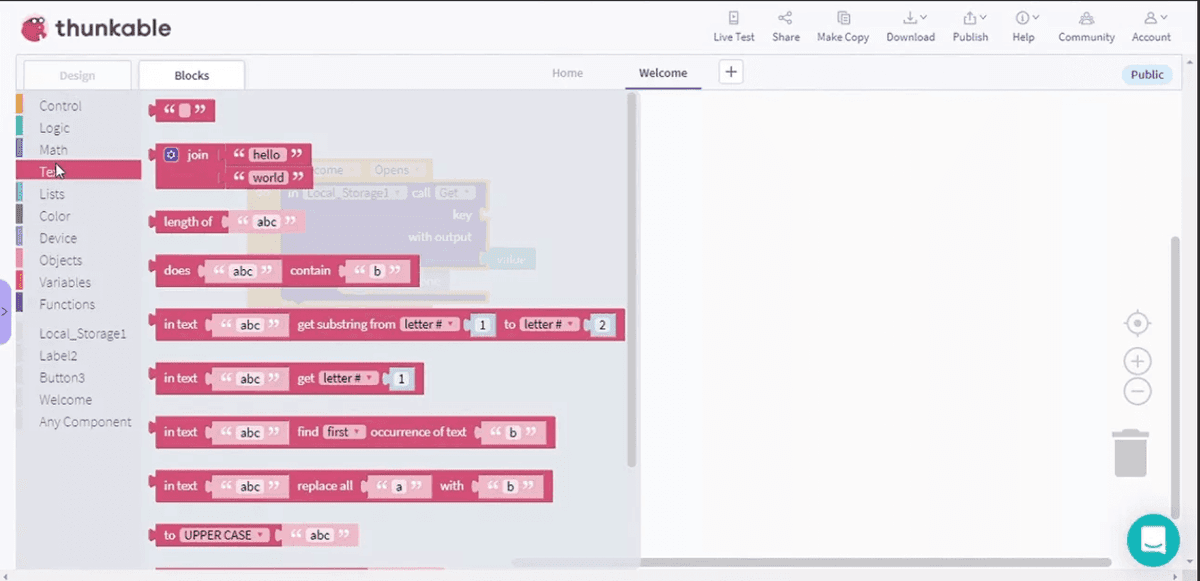Zoom out using the minus circle
Screen dimensions: 1200x581
(1137, 391)
